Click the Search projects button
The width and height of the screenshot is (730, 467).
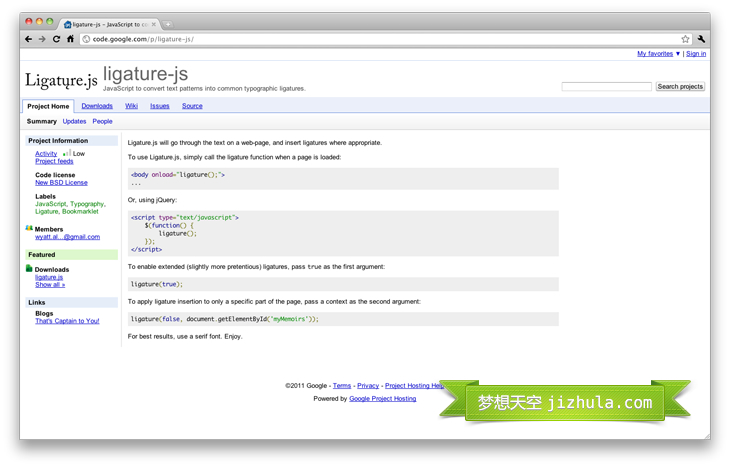[680, 87]
